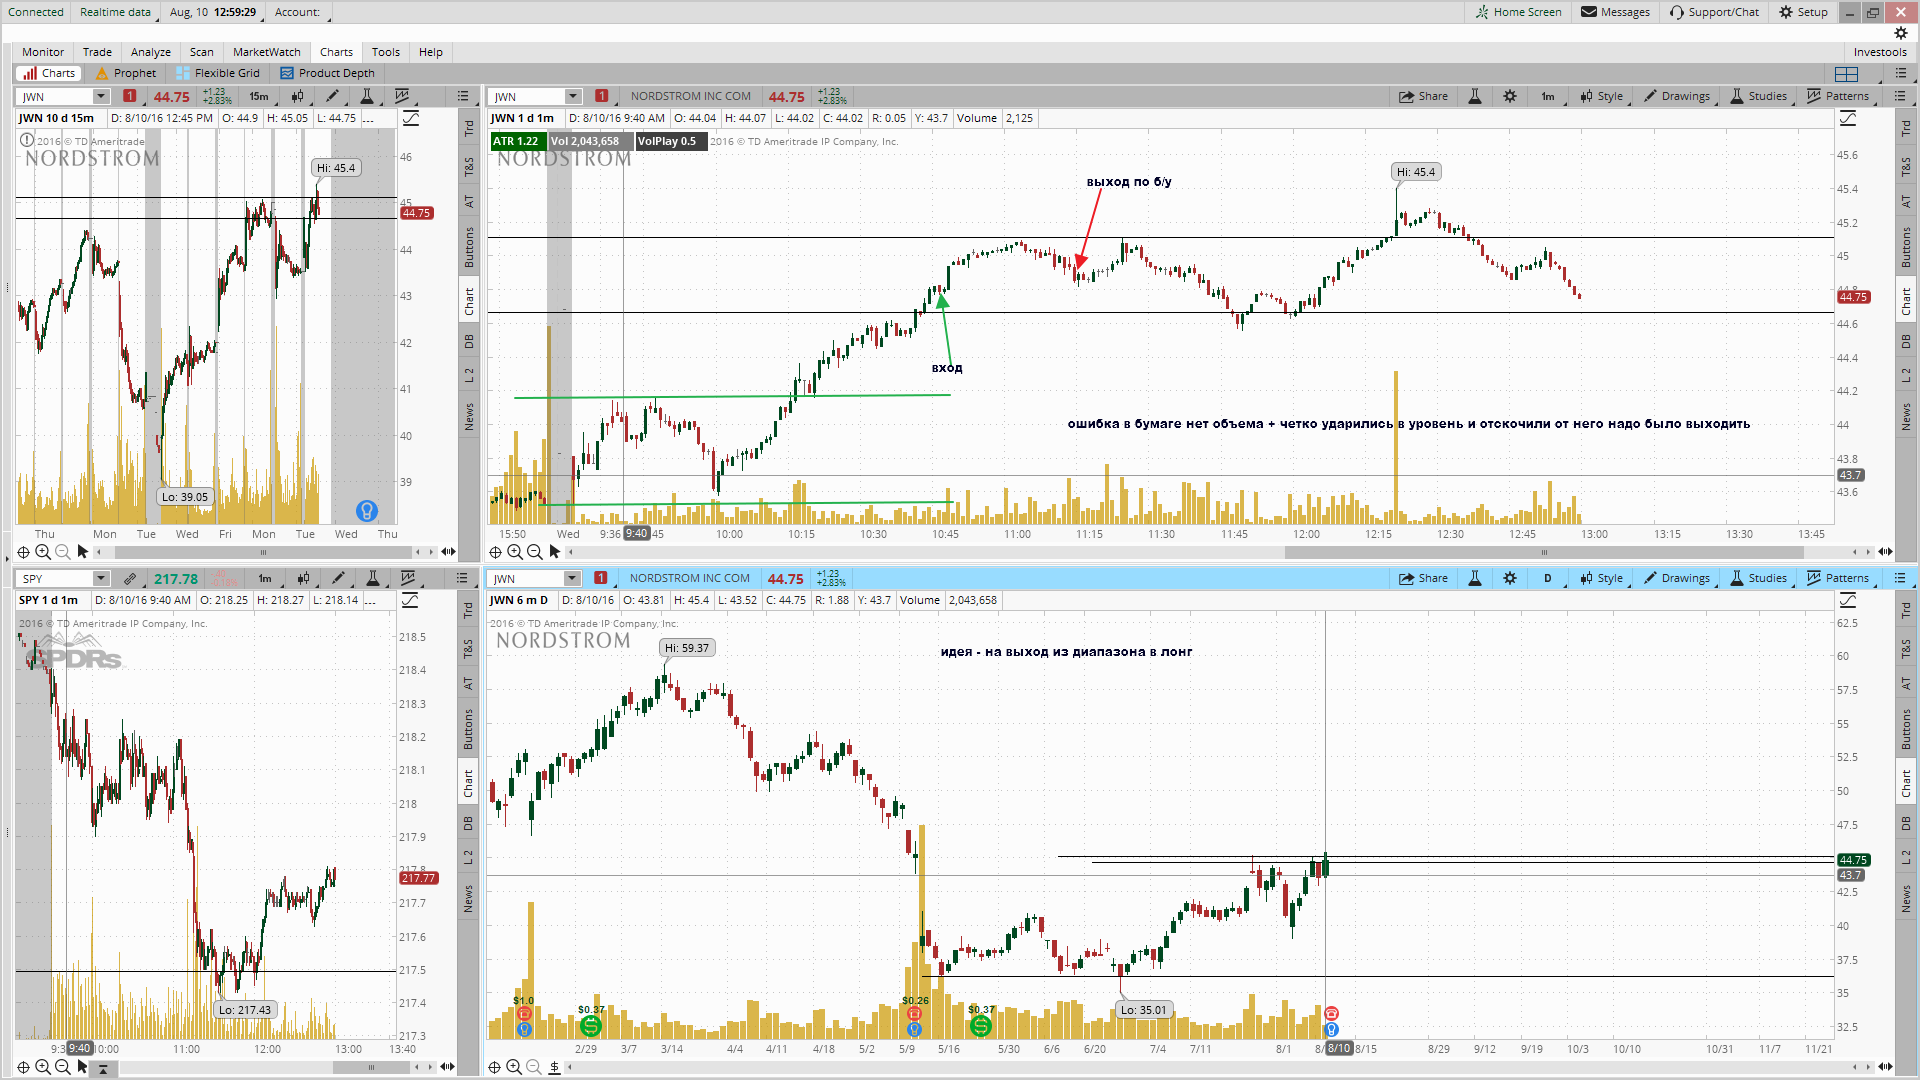Click the expand-axis arrows icon under the top-left chart
Viewport: 1920px width, 1080px height.
[x=448, y=552]
